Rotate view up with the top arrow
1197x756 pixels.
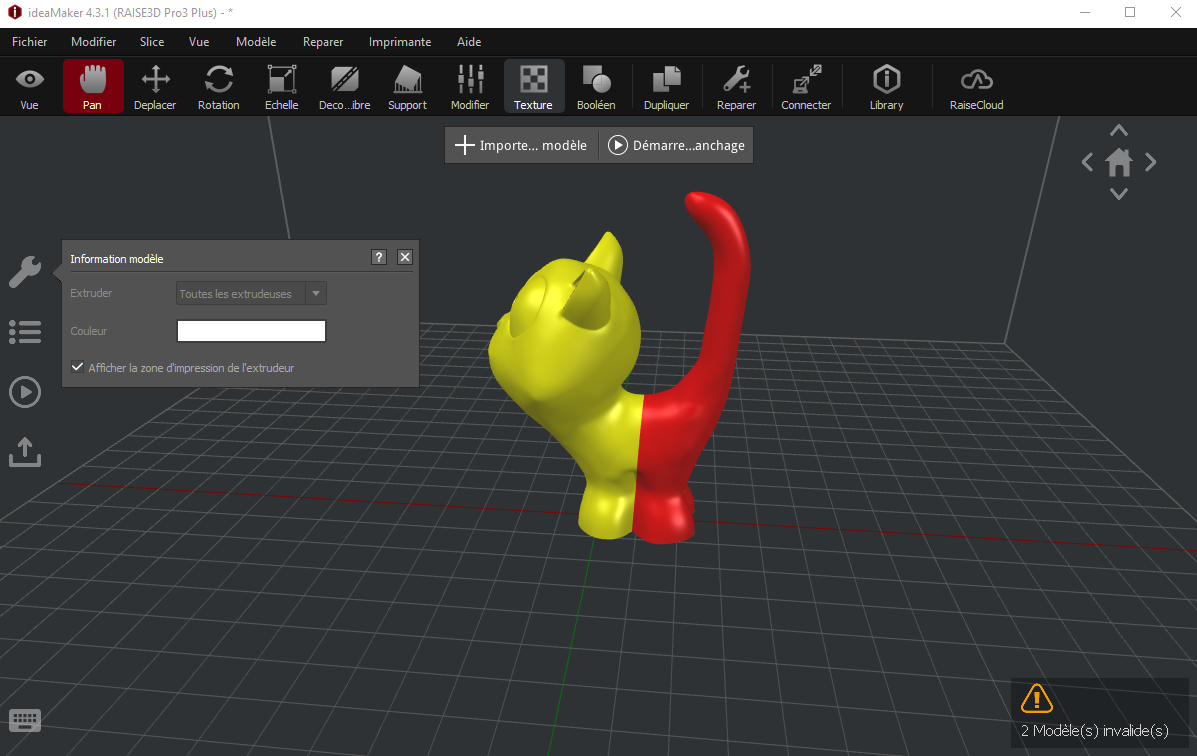(1119, 130)
